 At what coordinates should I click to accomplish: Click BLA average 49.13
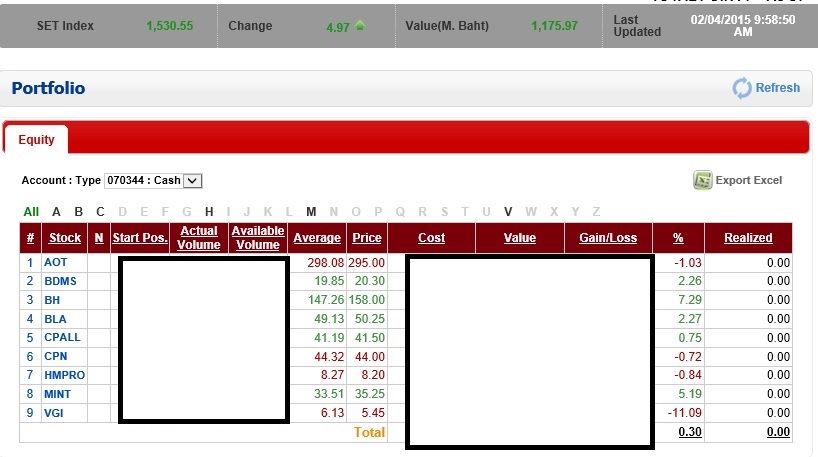[x=329, y=319]
